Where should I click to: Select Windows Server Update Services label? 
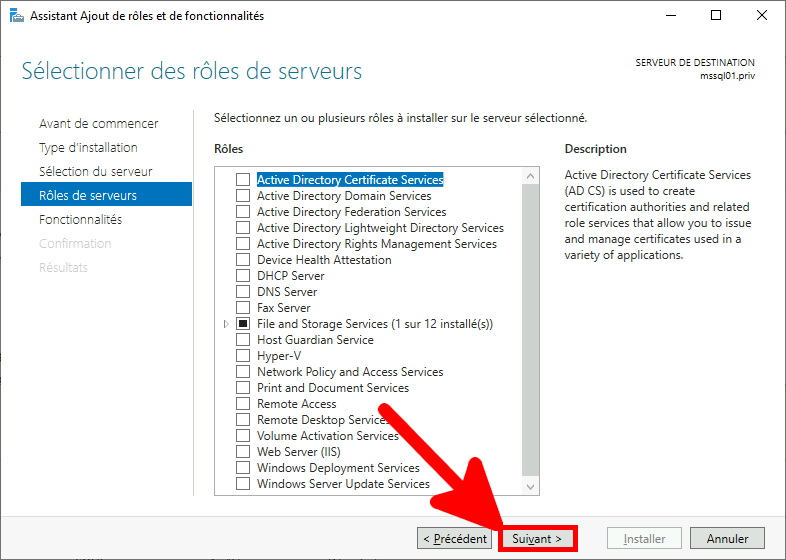[343, 484]
